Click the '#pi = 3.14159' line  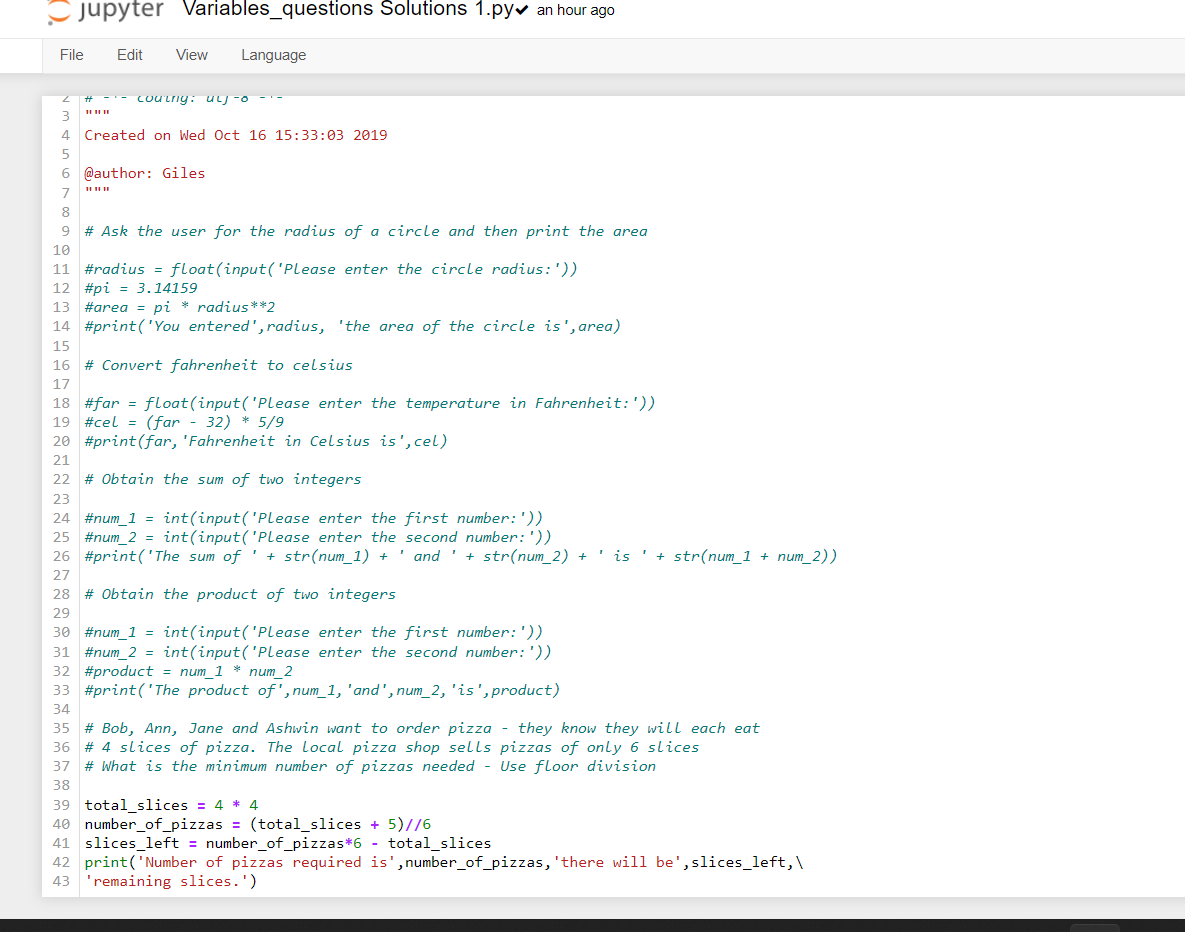[x=141, y=288]
